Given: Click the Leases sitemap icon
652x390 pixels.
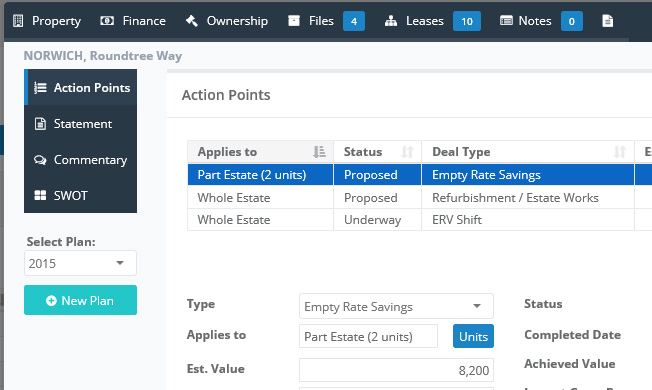Looking at the screenshot, I should click(391, 21).
